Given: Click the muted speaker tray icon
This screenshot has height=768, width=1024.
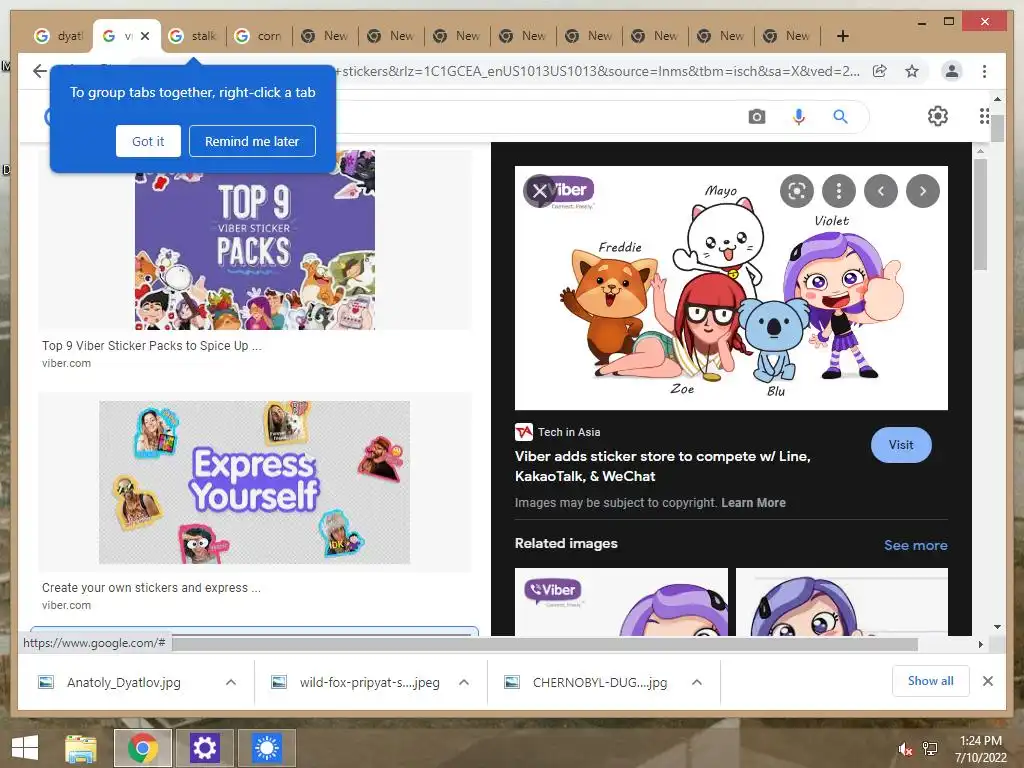Looking at the screenshot, I should click(904, 750).
